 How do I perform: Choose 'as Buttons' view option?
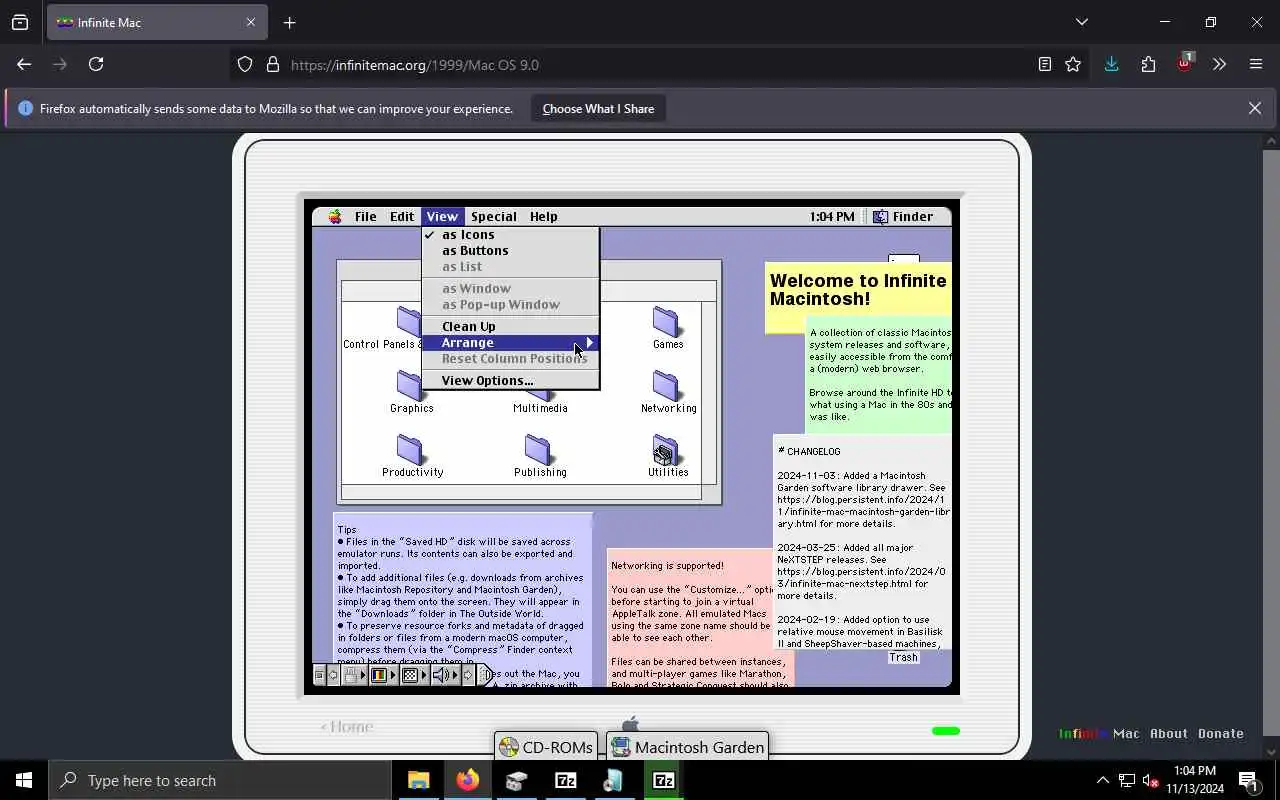coord(510,250)
